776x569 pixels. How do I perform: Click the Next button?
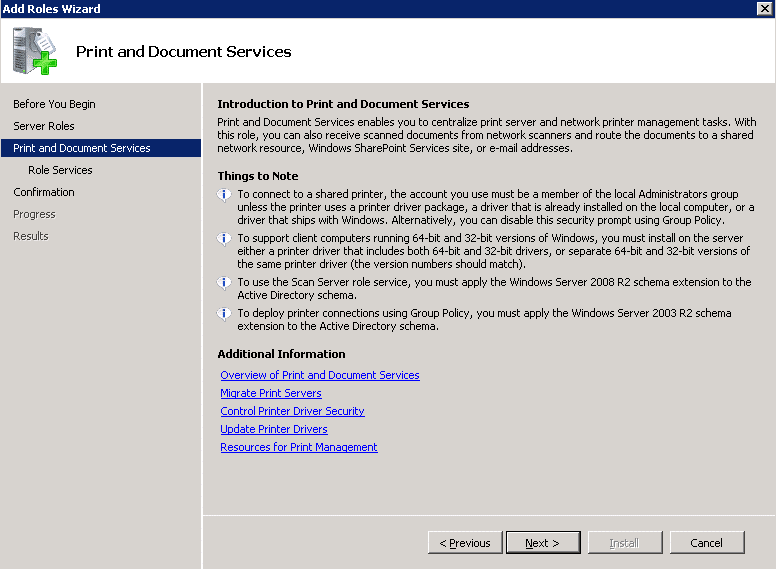coord(543,543)
